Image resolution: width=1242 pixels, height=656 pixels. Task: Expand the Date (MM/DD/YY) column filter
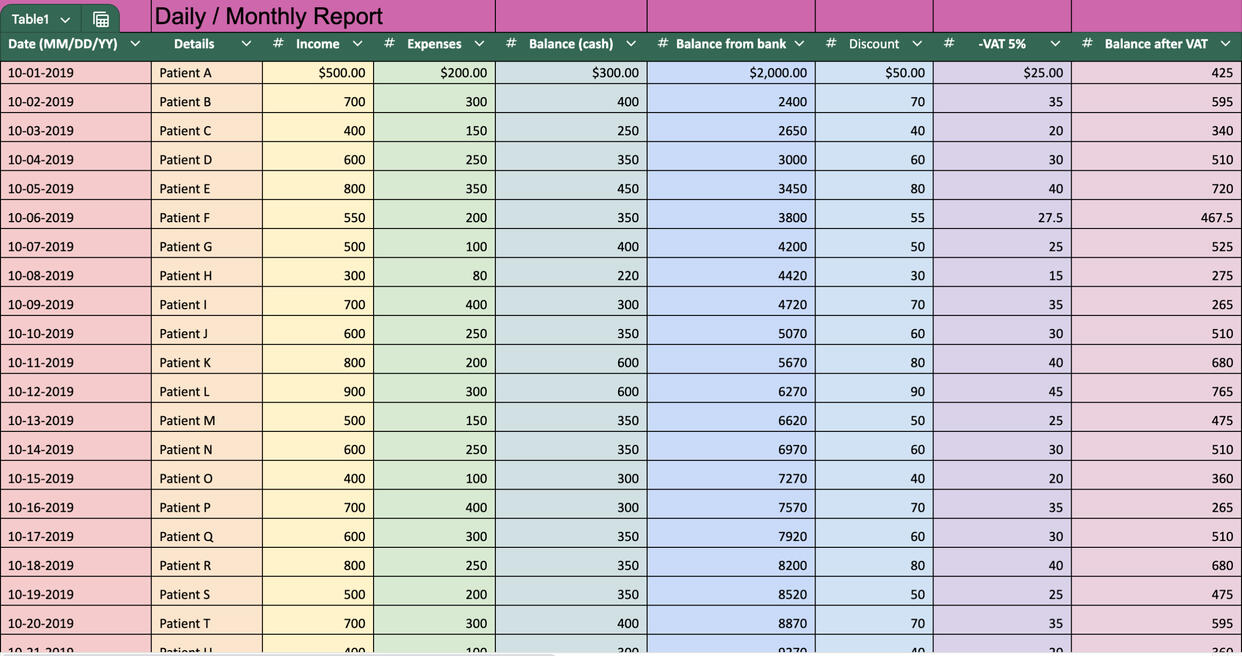(135, 44)
